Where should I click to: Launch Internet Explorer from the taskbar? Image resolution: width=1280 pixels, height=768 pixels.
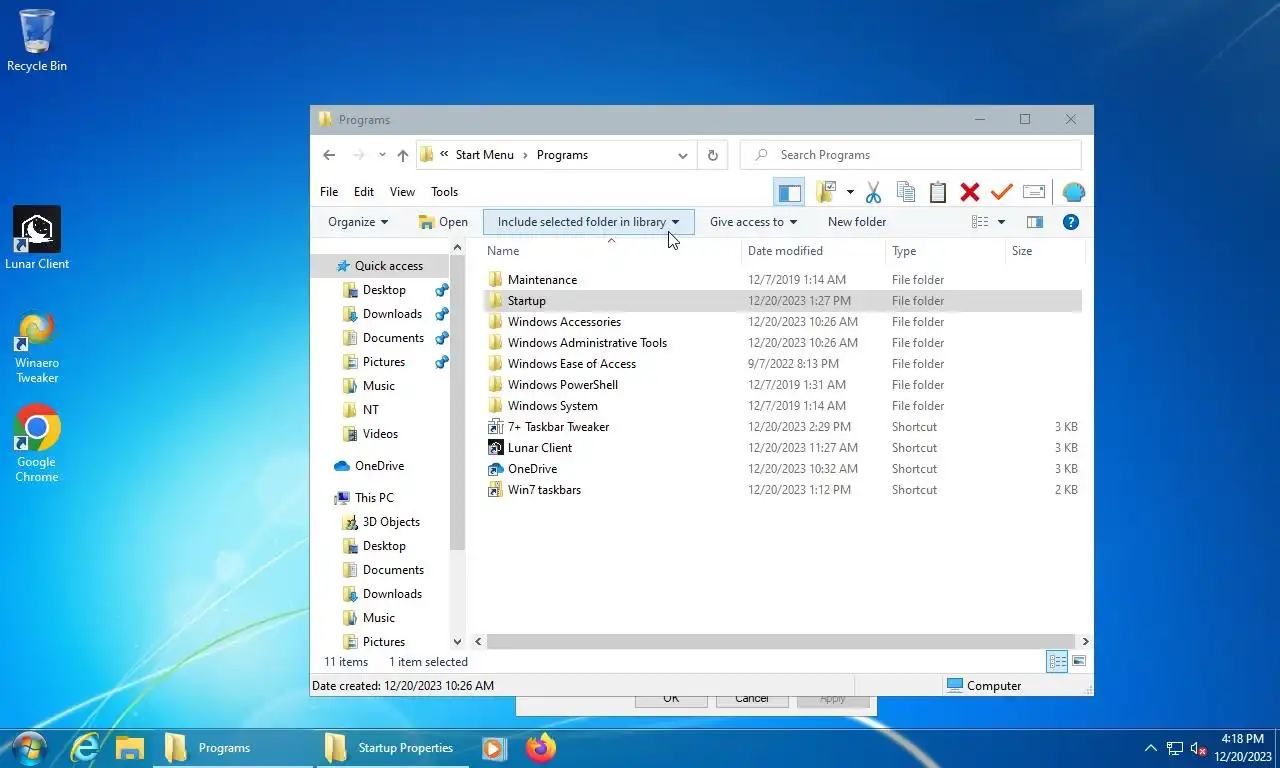click(84, 748)
